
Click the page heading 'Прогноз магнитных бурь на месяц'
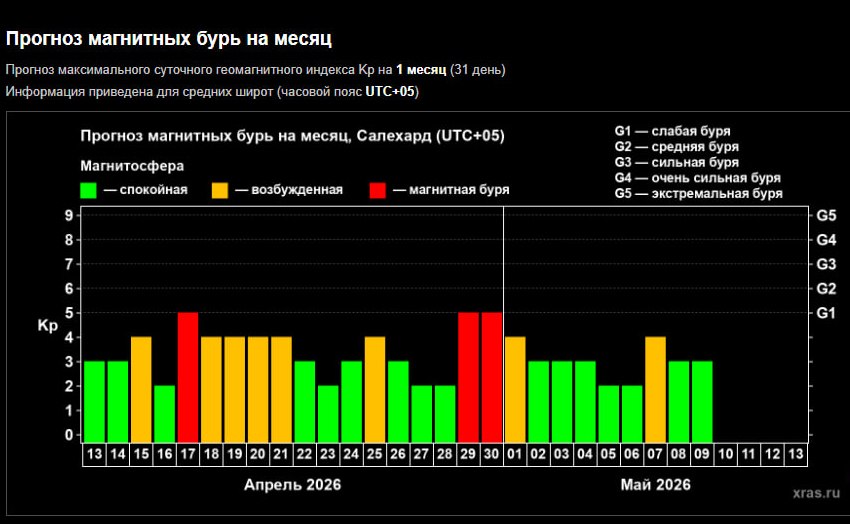(169, 39)
